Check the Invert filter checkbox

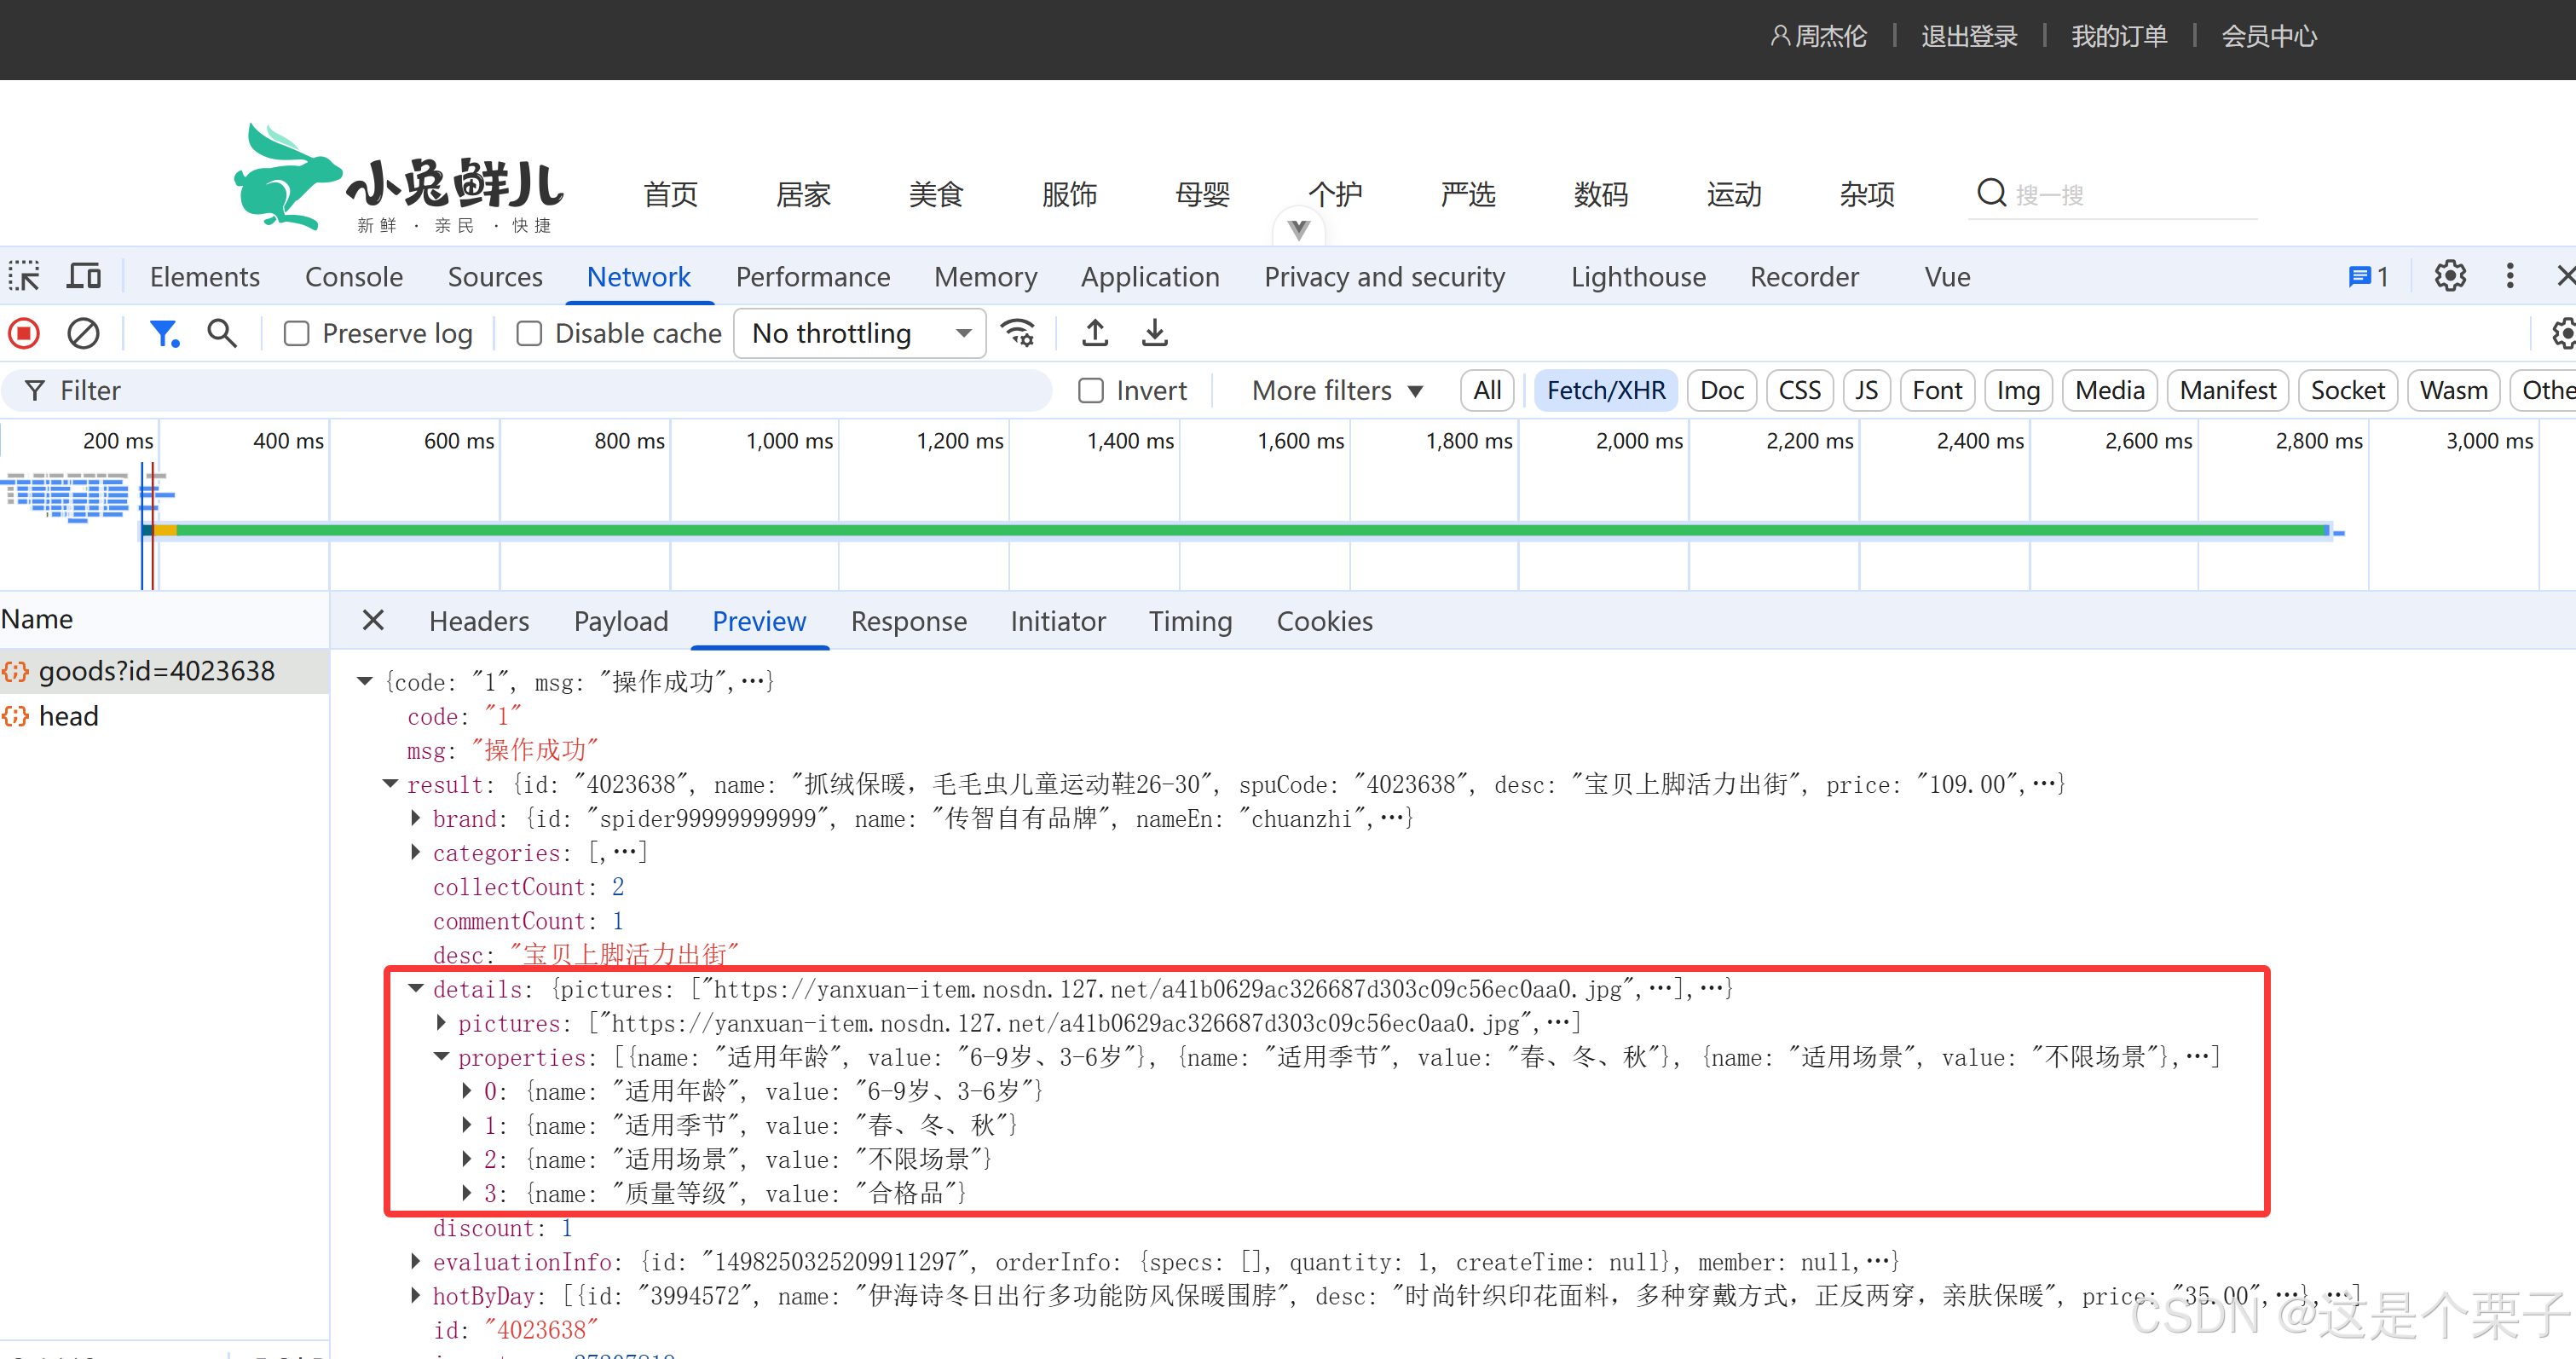1091,390
